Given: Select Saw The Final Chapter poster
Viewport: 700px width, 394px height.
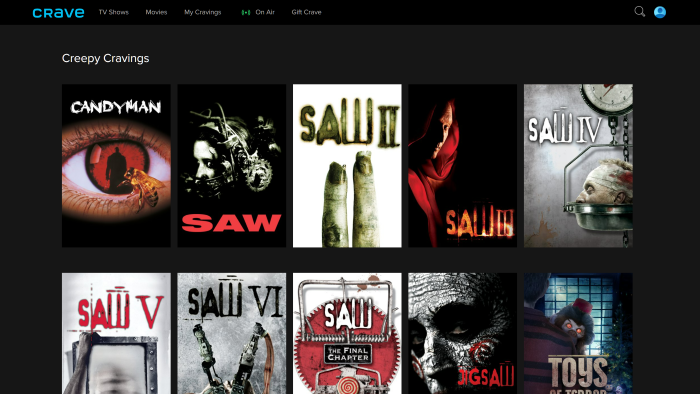Looking at the screenshot, I should (x=347, y=334).
